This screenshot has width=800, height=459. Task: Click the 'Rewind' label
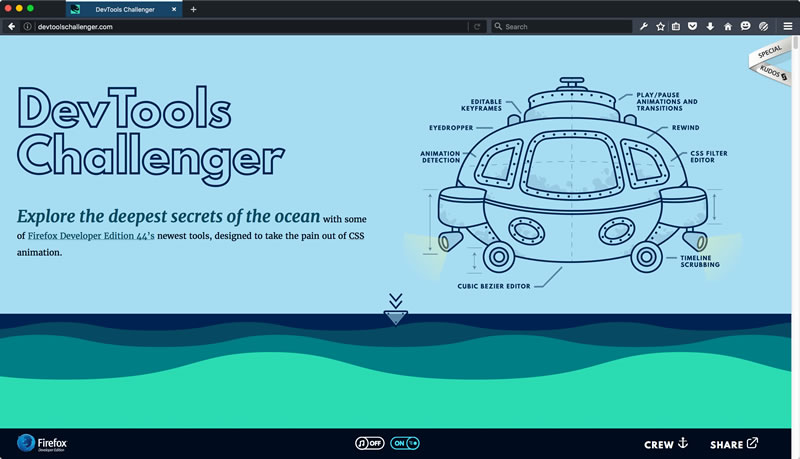point(686,128)
